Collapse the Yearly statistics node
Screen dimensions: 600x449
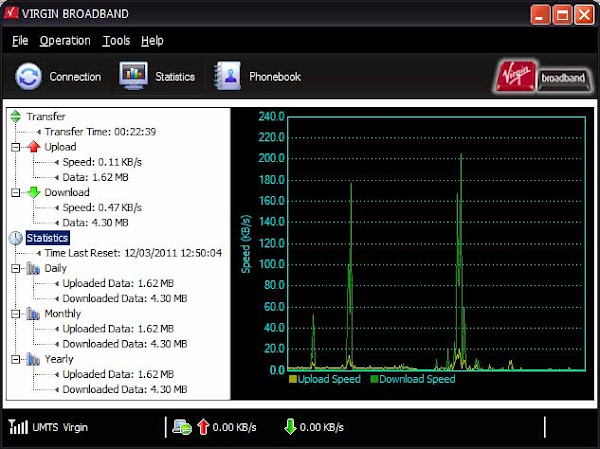coord(15,359)
